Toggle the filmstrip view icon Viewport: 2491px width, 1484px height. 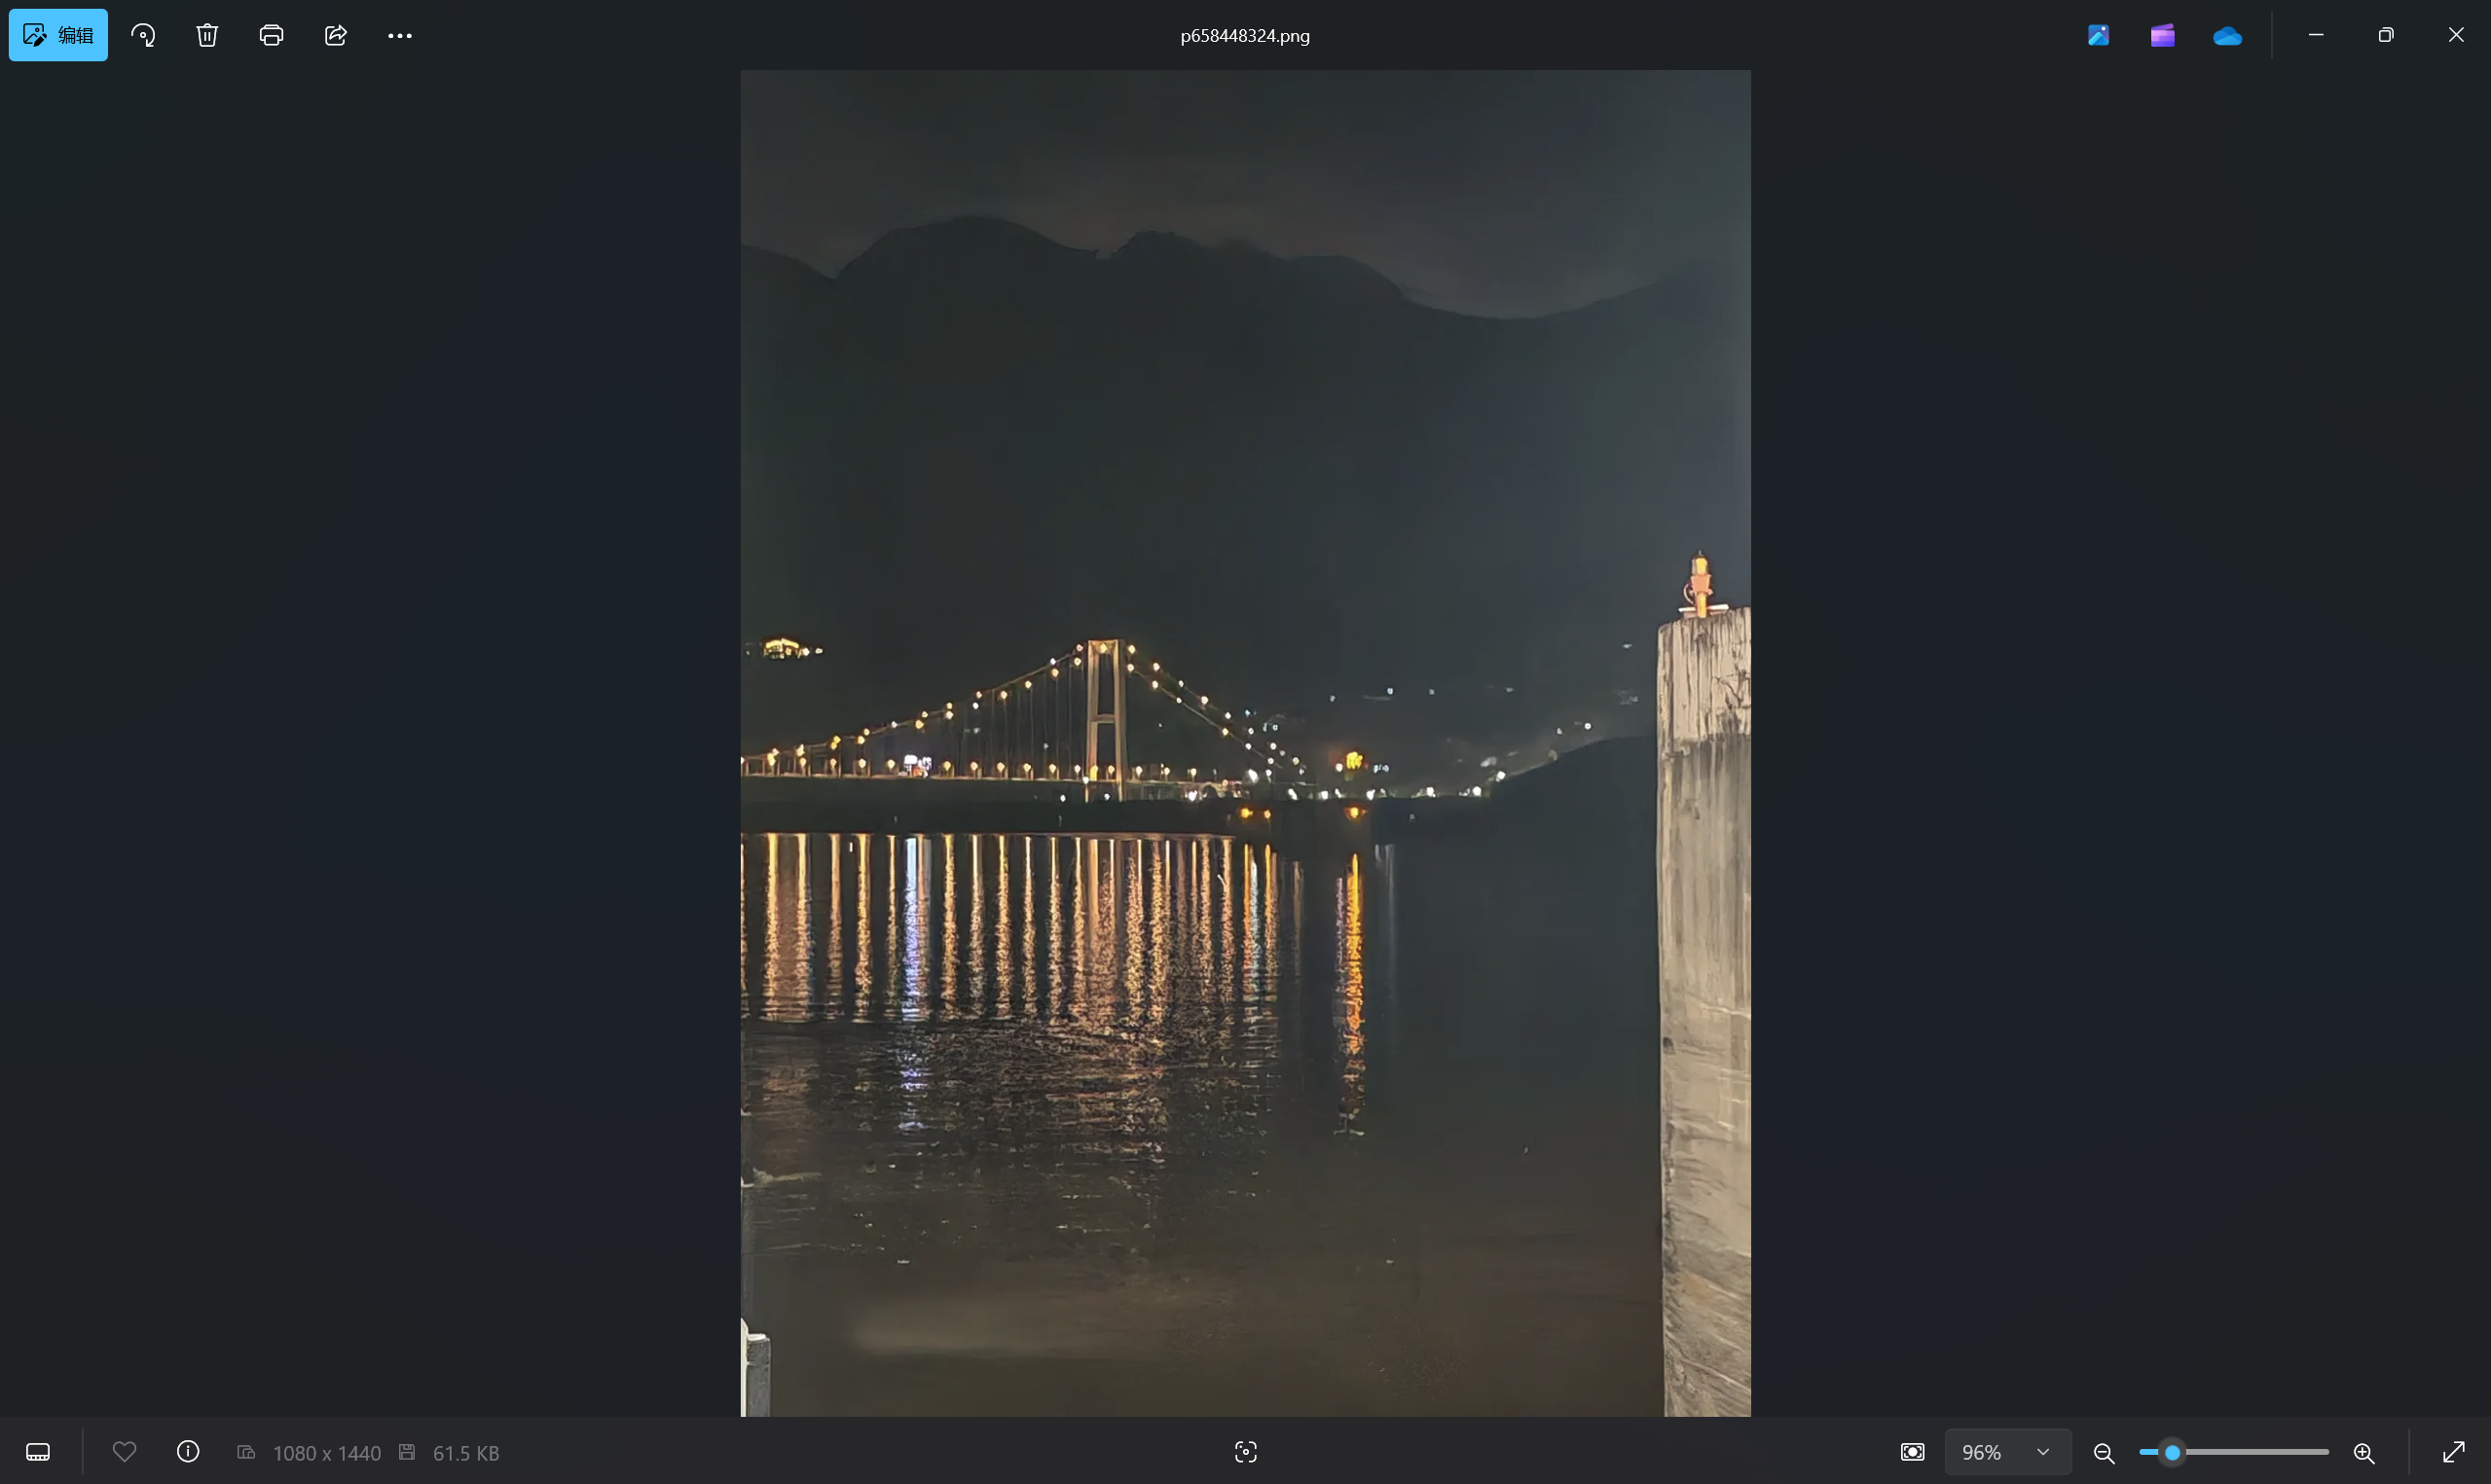pyautogui.click(x=38, y=1452)
